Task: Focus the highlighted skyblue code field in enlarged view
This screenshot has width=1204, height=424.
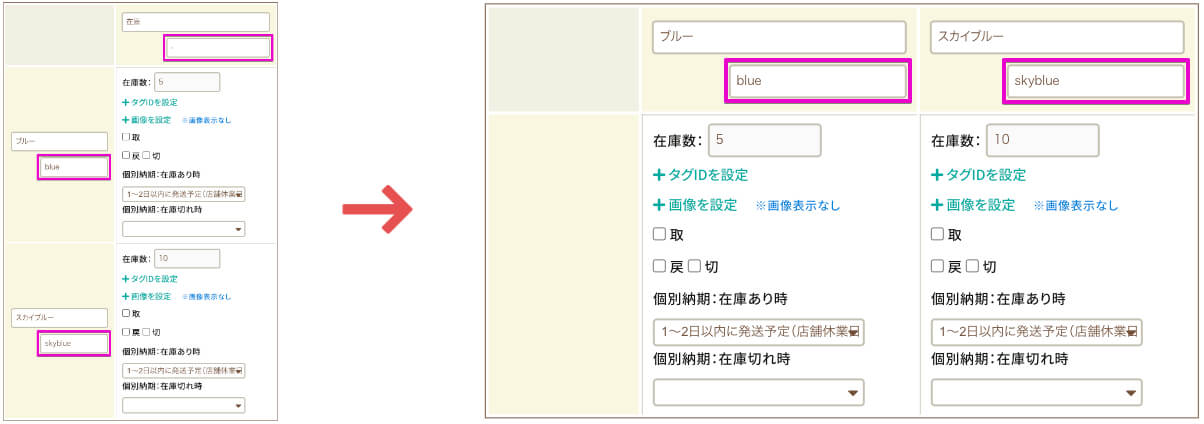Action: [1095, 81]
